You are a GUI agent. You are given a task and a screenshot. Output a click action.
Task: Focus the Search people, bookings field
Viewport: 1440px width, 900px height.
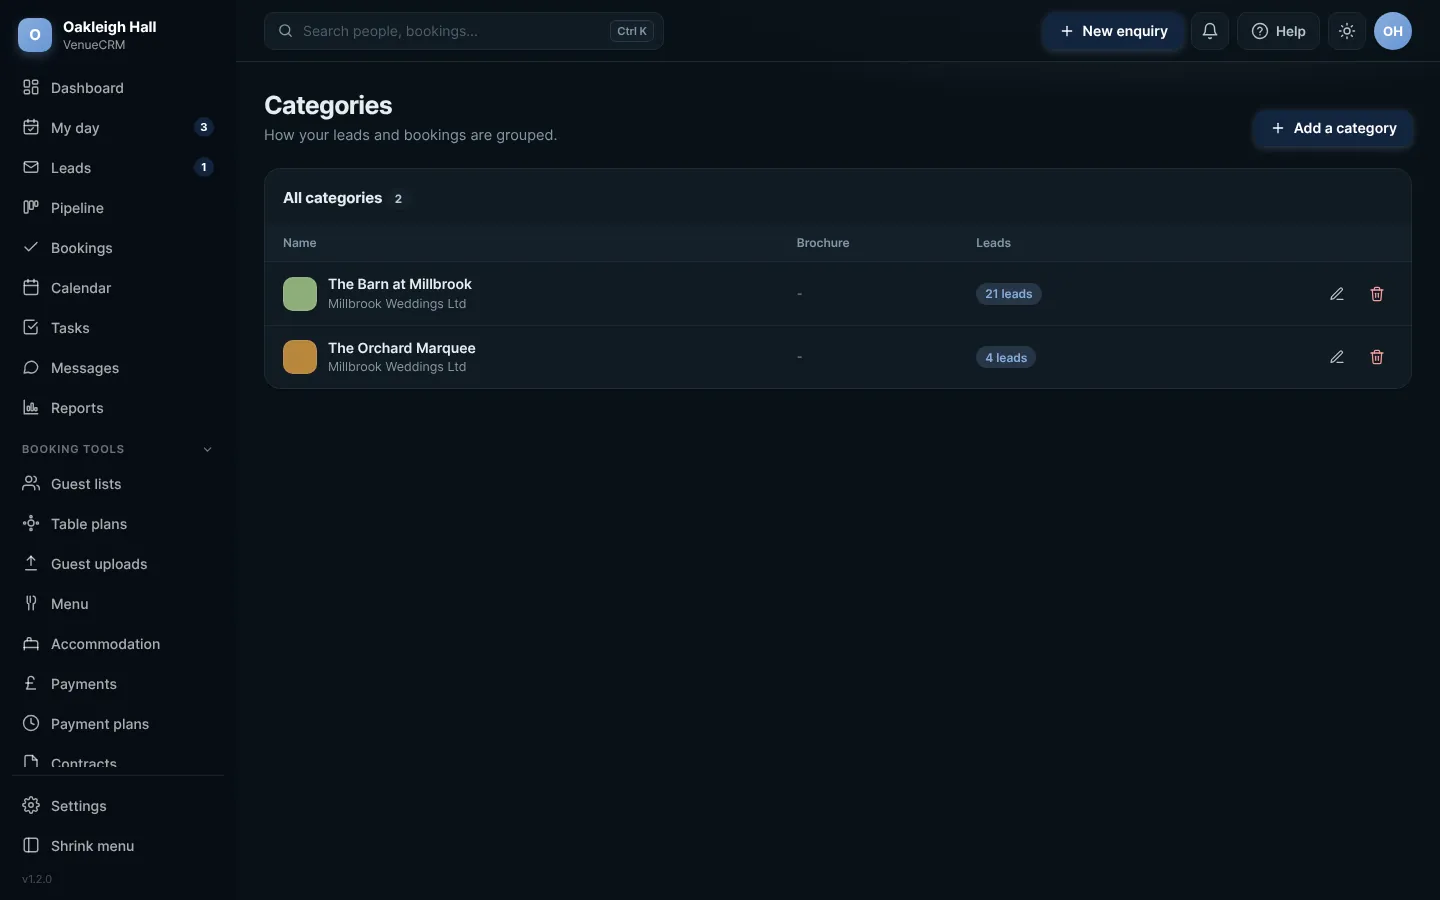point(464,31)
